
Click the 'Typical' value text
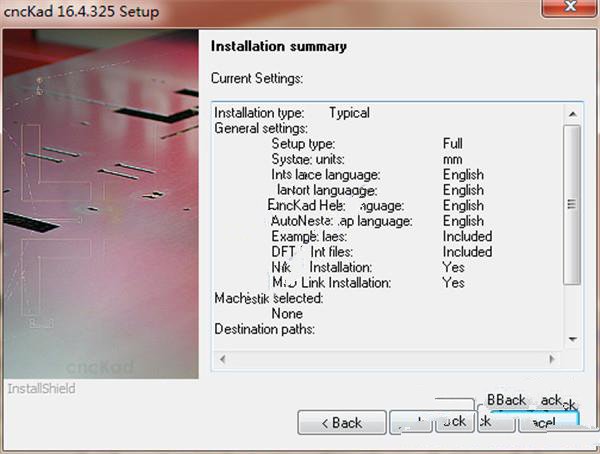pyautogui.click(x=349, y=113)
